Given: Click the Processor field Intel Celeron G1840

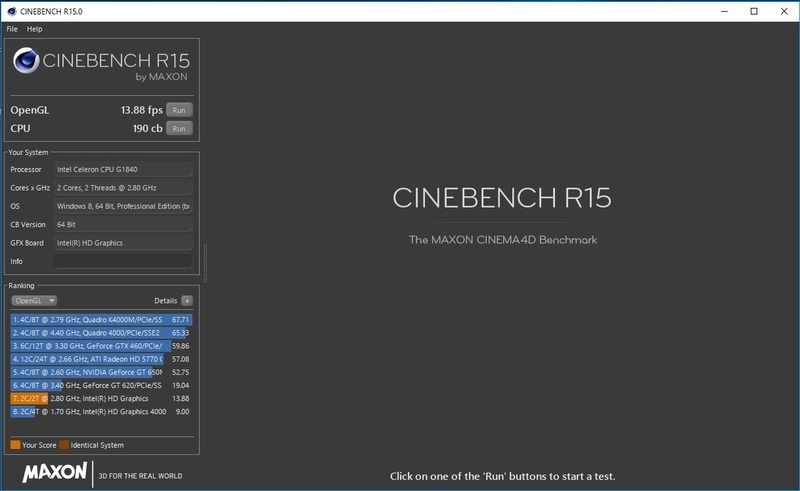Looking at the screenshot, I should click(x=123, y=169).
